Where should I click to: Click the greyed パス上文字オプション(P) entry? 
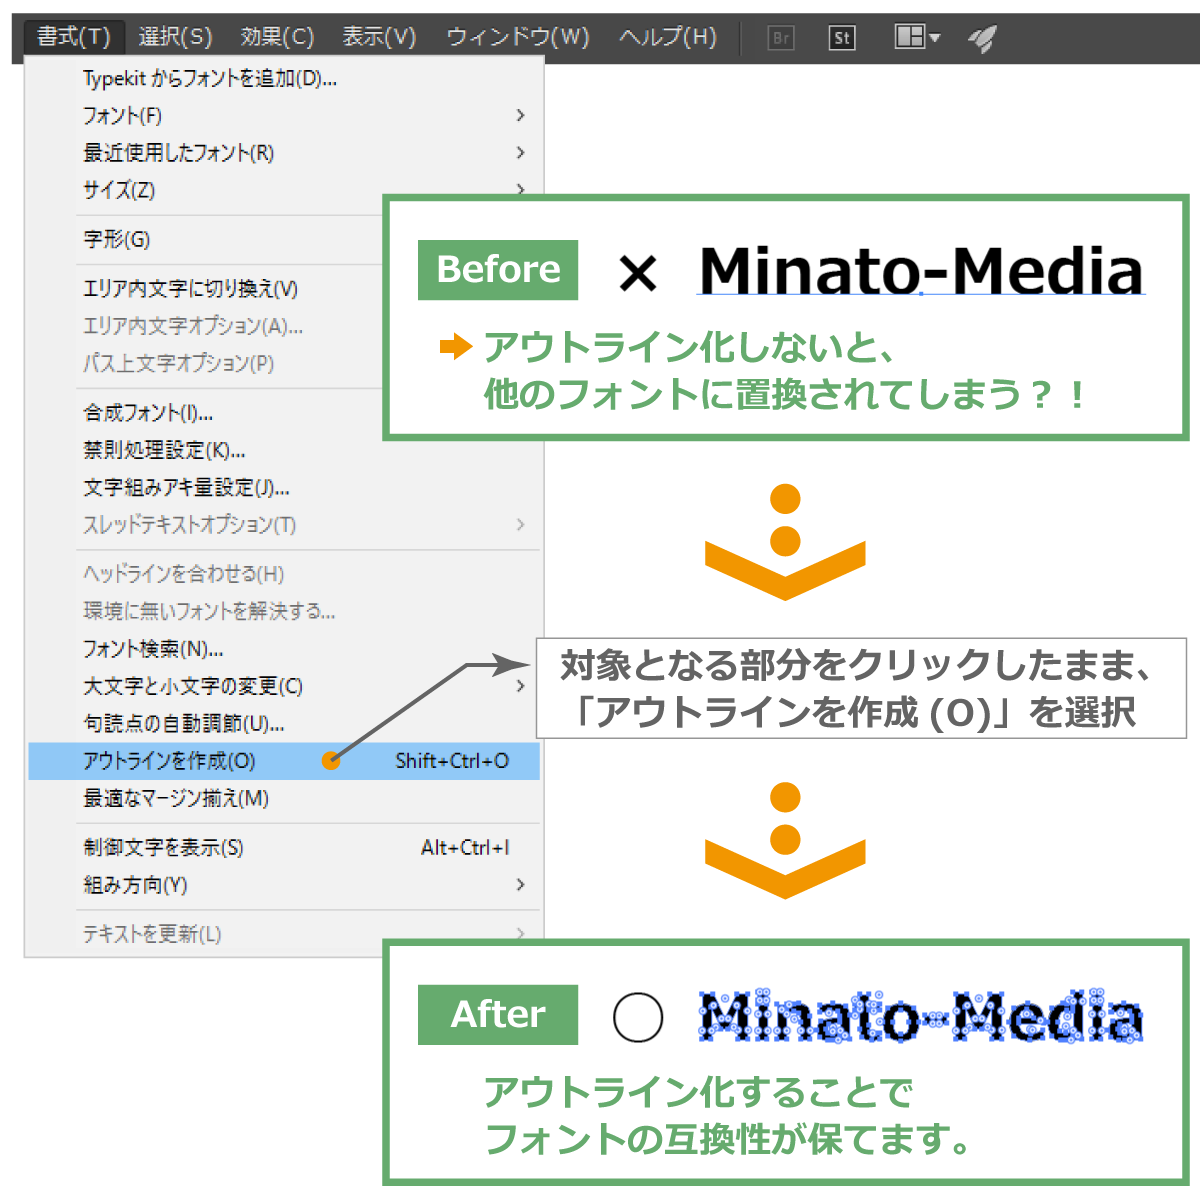206,362
